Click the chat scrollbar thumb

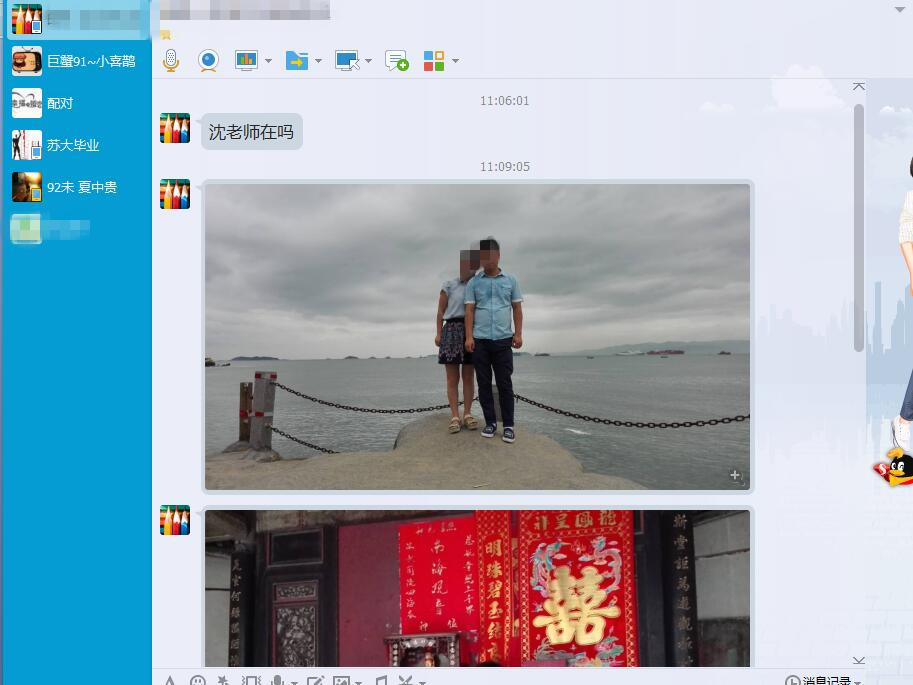tap(859, 228)
